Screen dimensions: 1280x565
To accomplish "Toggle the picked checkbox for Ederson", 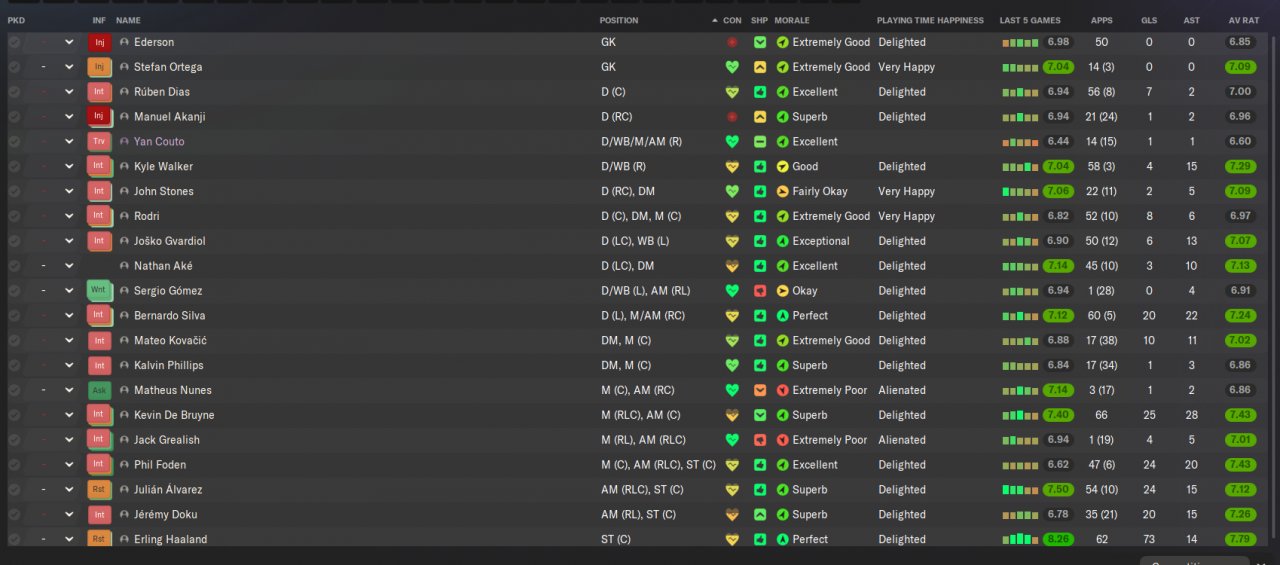I will (14, 42).
